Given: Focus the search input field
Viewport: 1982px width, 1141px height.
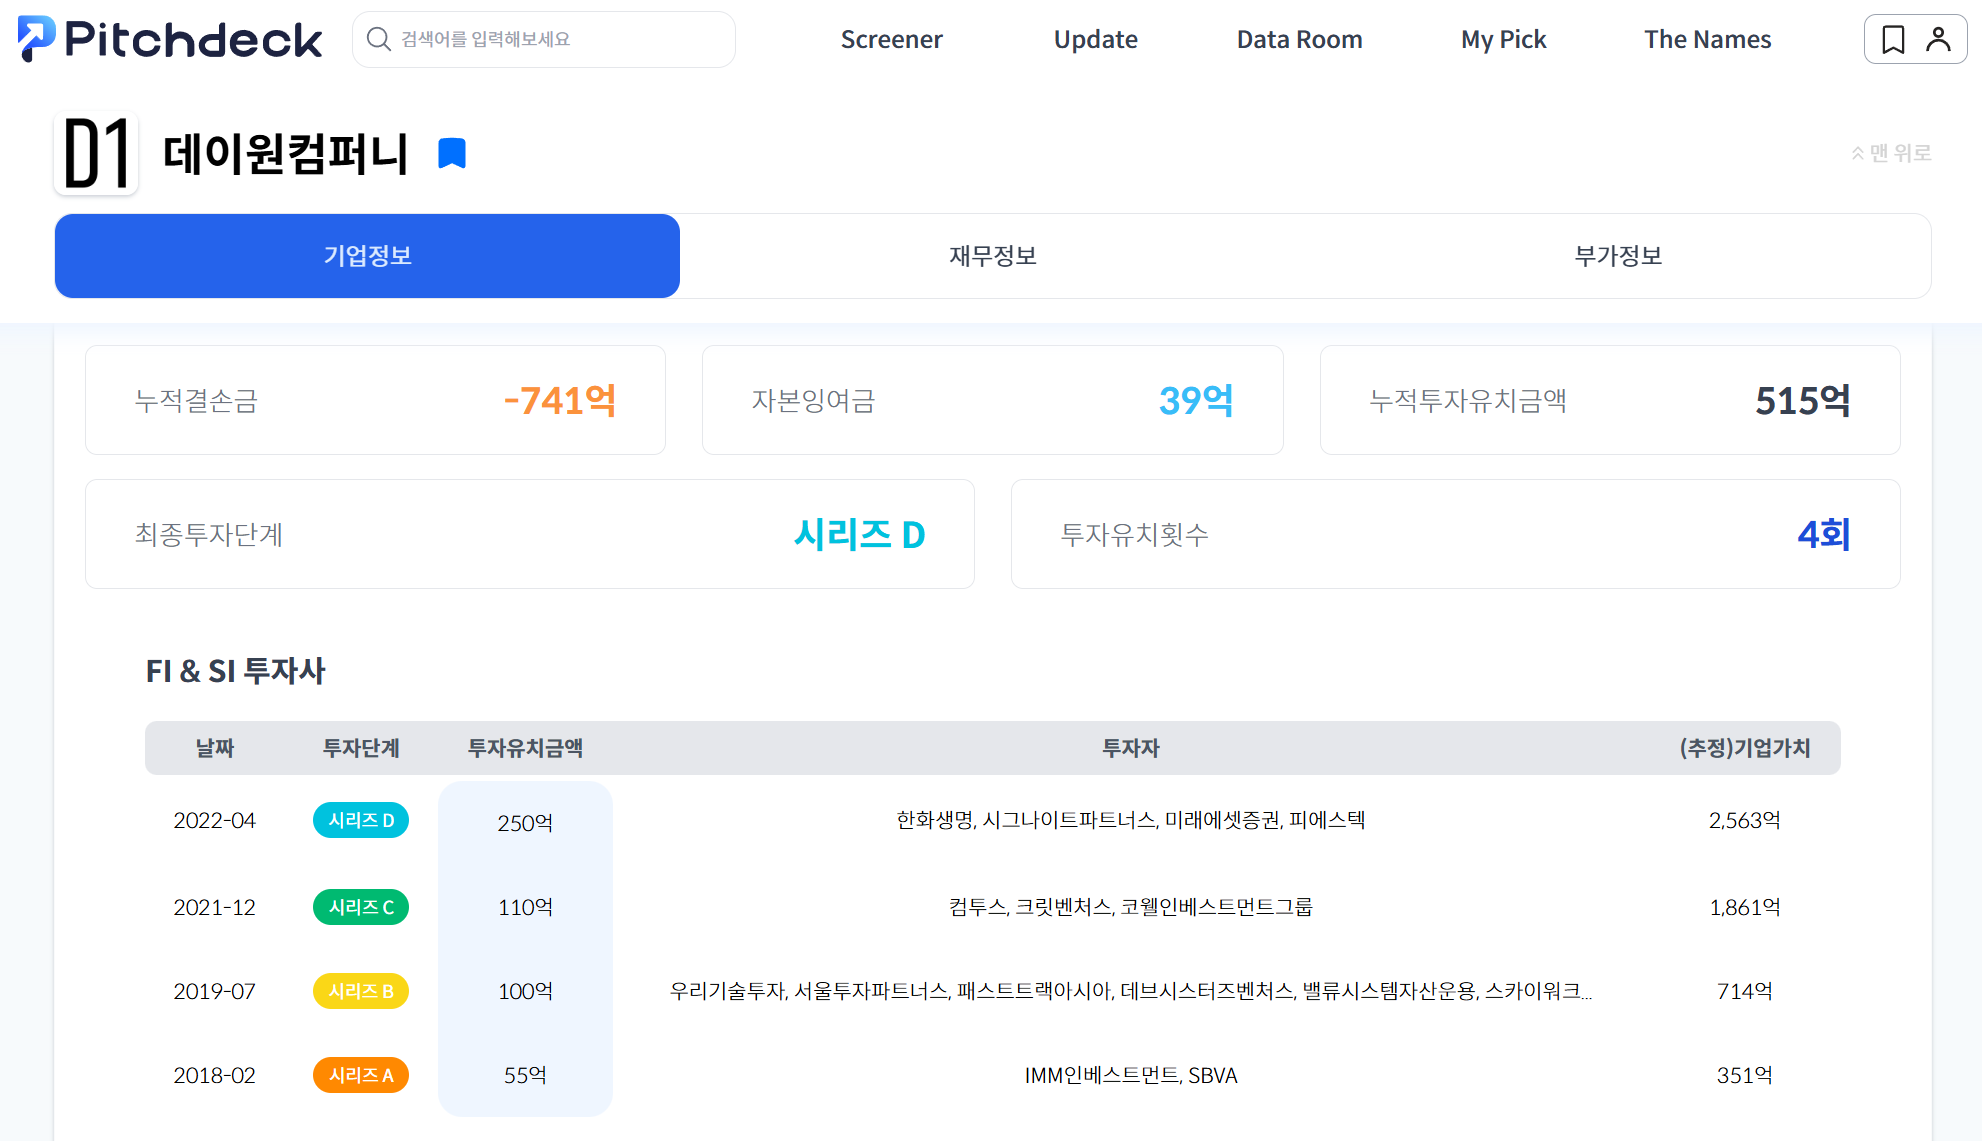Looking at the screenshot, I should pos(560,39).
